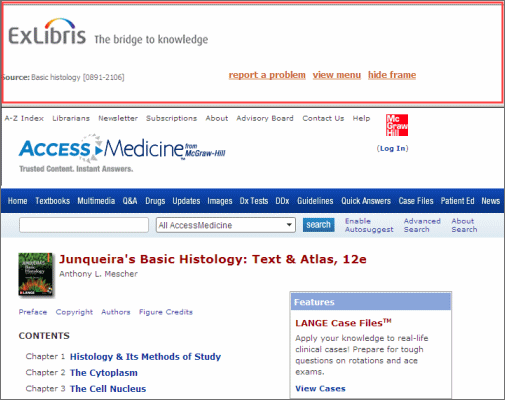This screenshot has height=400, width=505.
Task: Click the Features panel header
Action: point(371,302)
